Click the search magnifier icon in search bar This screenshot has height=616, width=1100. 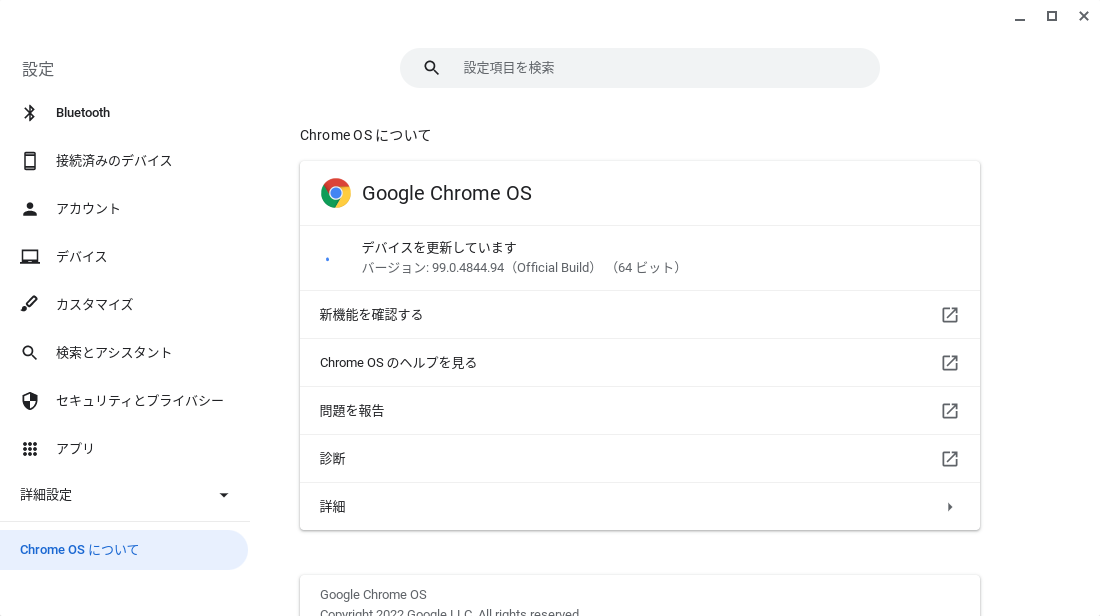pyautogui.click(x=431, y=68)
